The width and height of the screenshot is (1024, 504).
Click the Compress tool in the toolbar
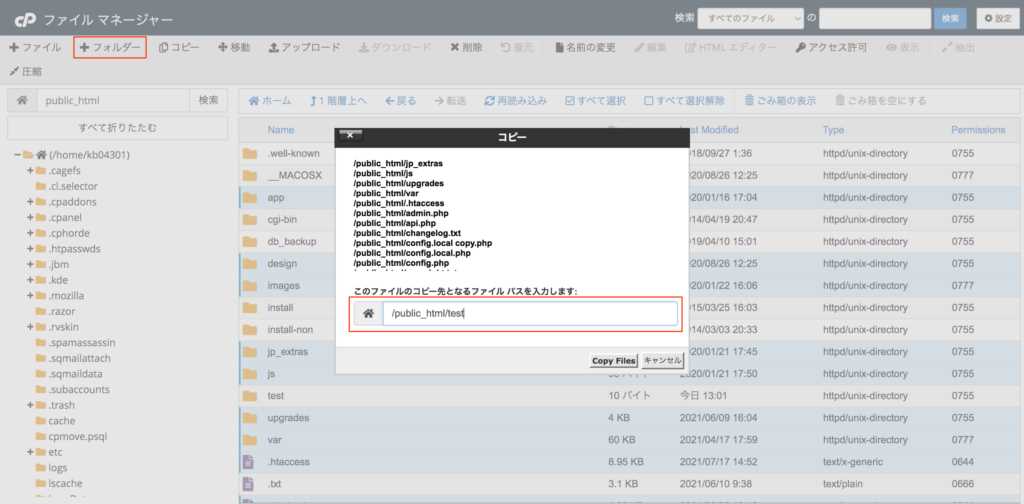[26, 71]
